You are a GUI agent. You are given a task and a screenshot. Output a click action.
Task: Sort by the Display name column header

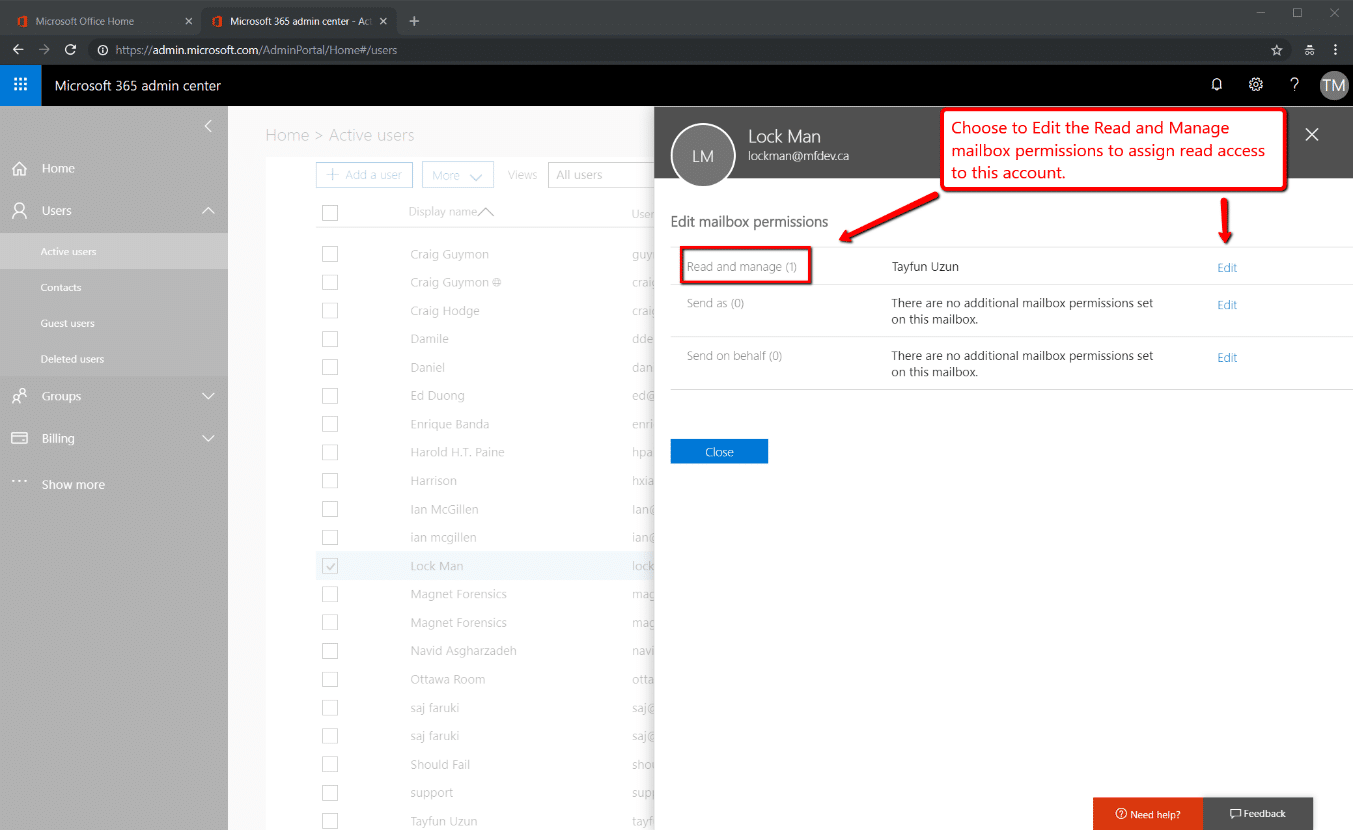(x=451, y=212)
